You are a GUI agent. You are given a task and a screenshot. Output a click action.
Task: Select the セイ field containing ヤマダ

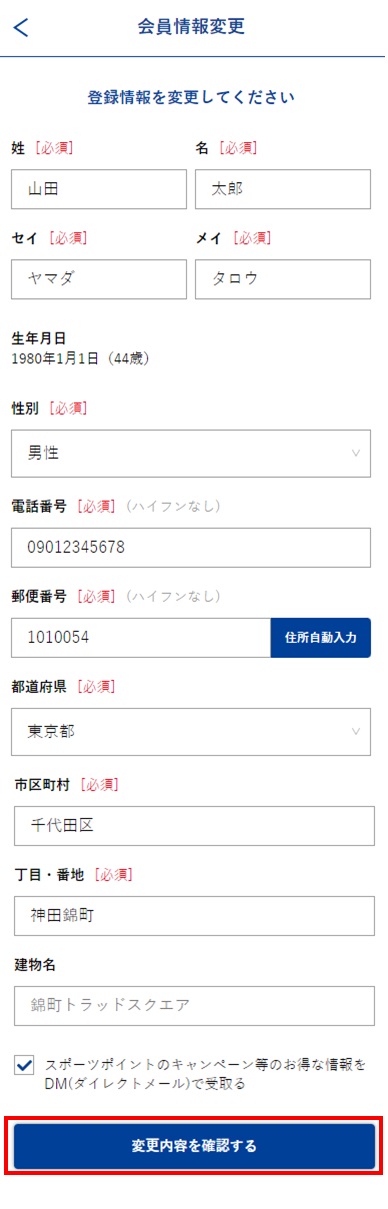click(x=99, y=279)
